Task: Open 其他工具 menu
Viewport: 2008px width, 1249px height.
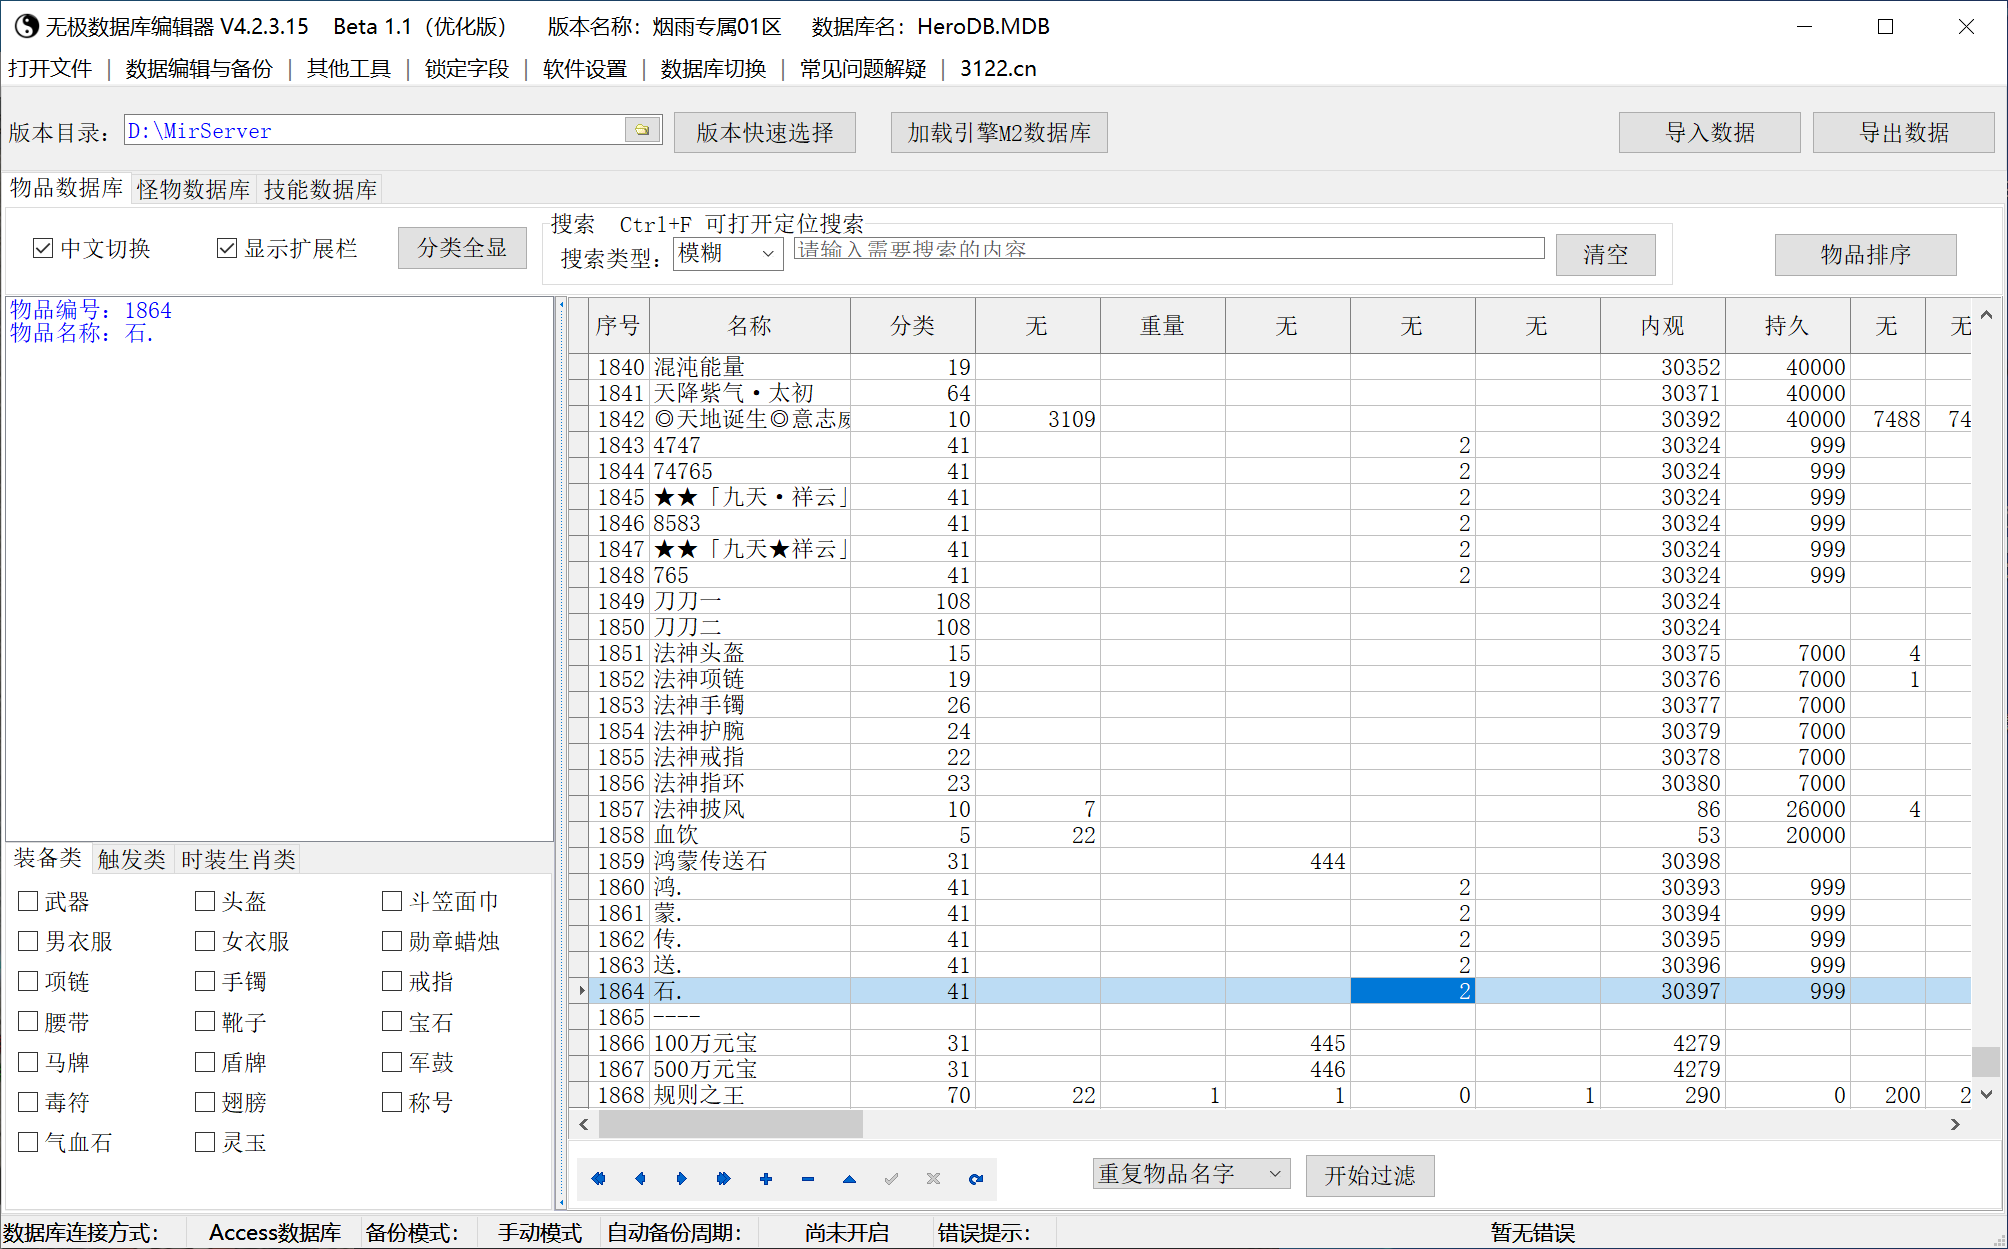Action: (x=349, y=68)
